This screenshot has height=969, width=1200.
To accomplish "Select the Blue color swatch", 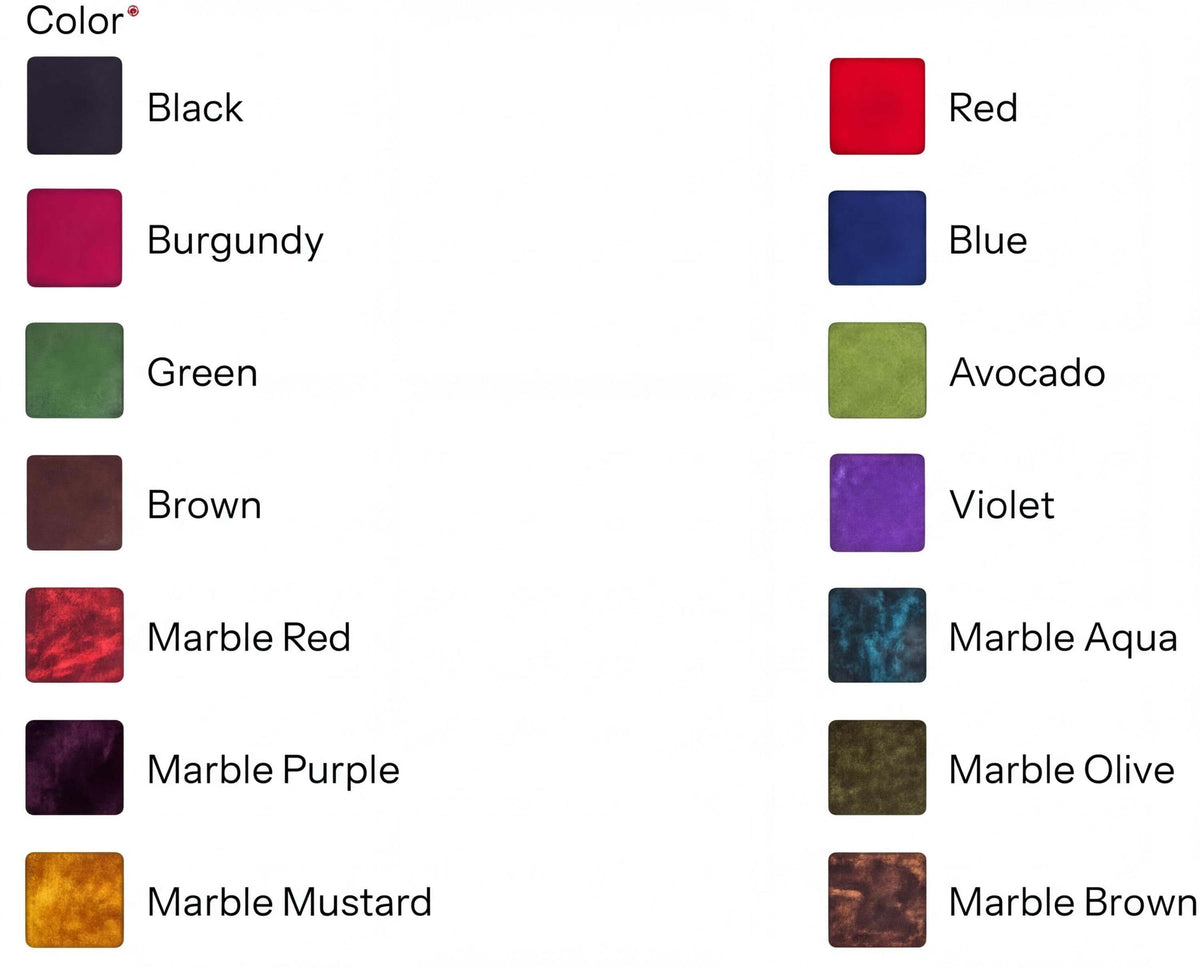I will click(877, 238).
